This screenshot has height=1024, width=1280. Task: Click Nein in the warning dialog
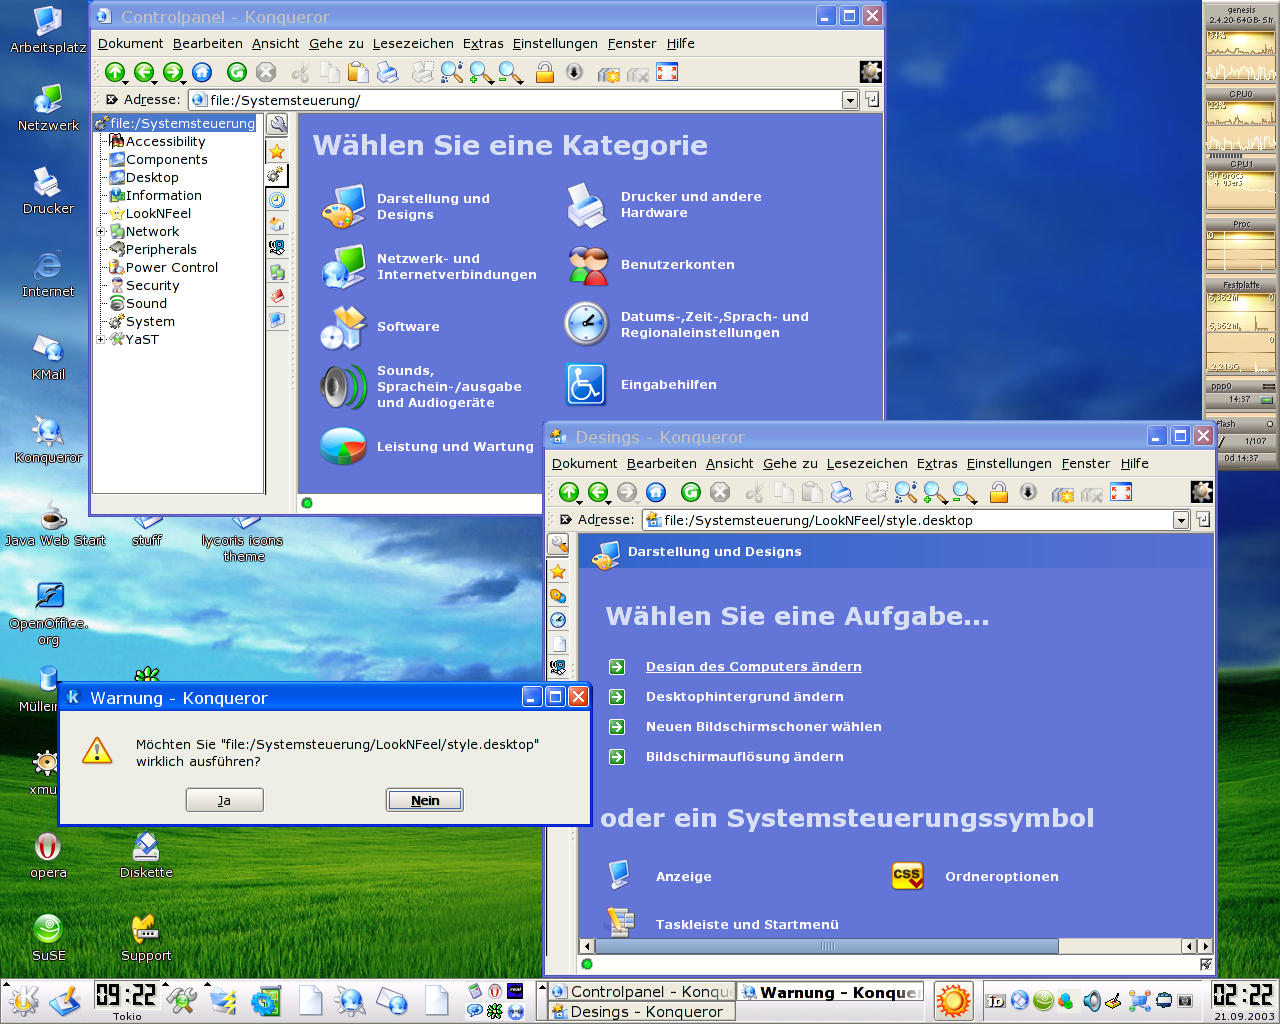coord(425,800)
